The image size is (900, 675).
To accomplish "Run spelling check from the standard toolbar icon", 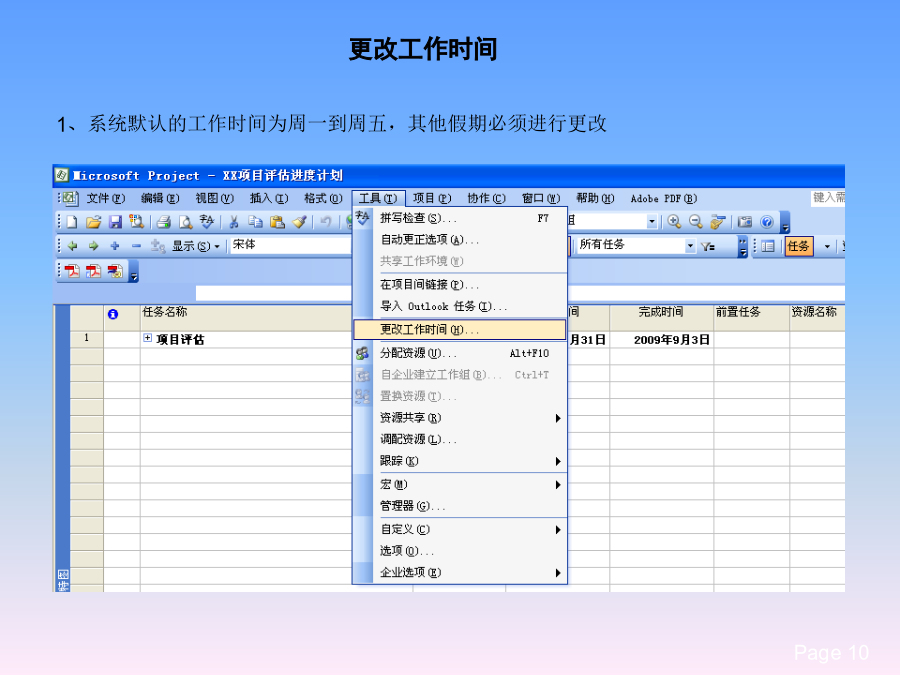I will 207,222.
